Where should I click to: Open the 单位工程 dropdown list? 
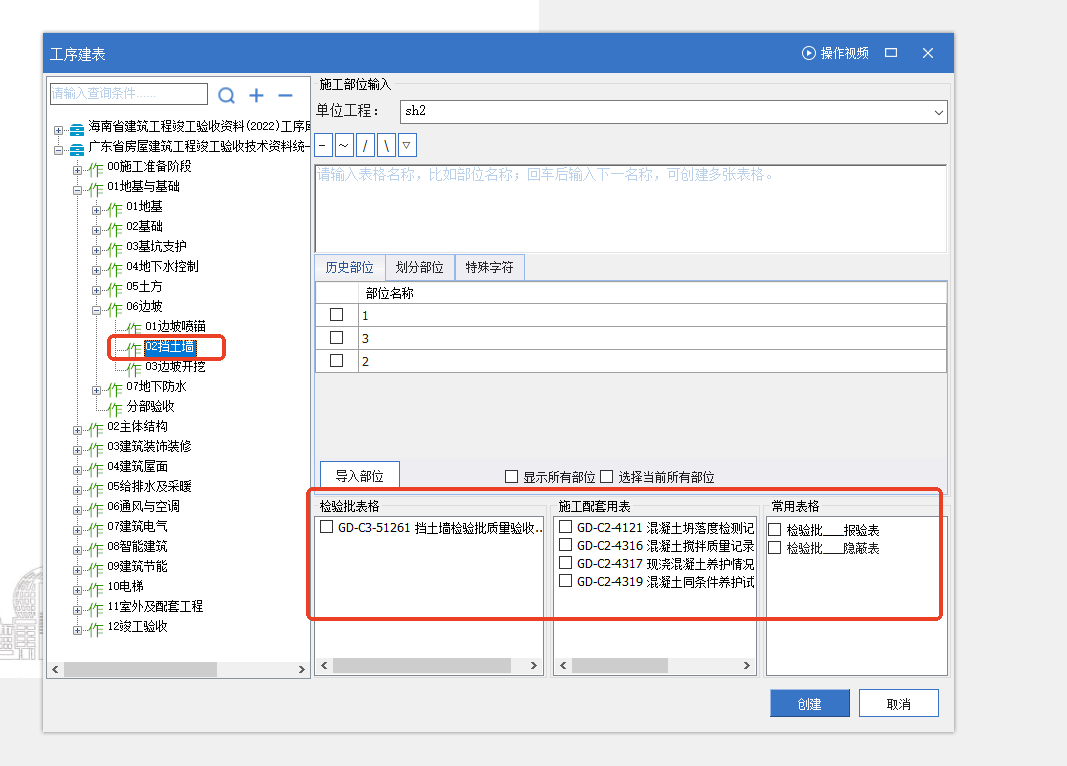pyautogui.click(x=938, y=112)
